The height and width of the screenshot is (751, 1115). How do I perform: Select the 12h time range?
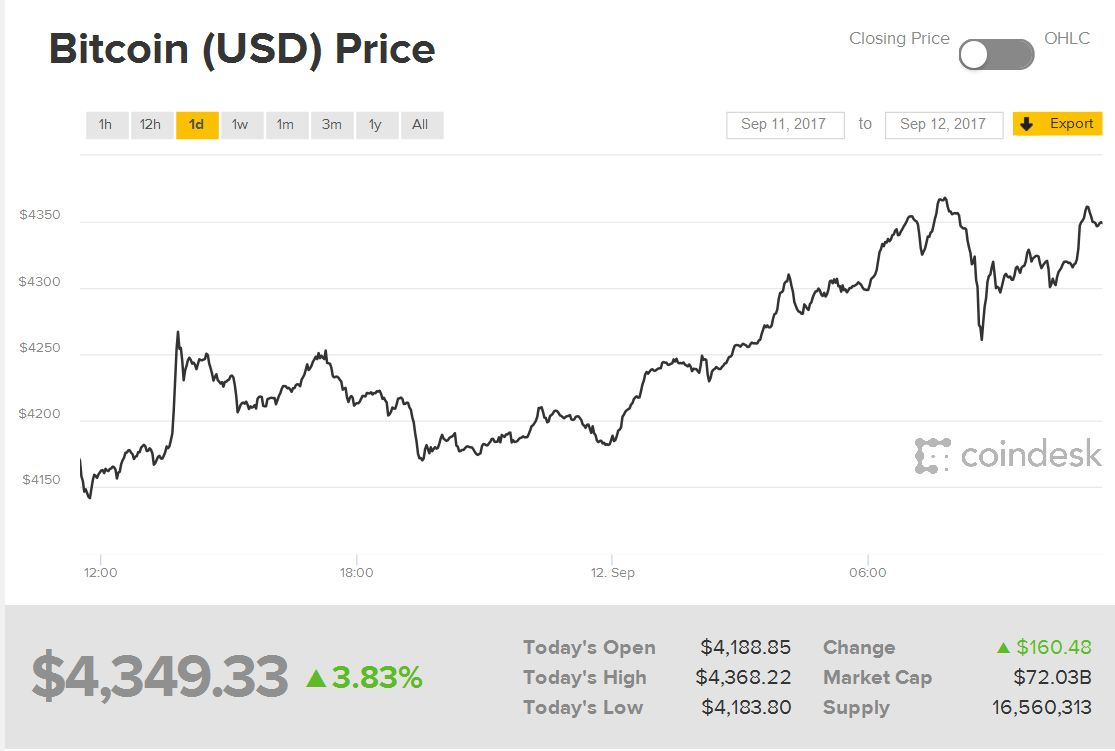[151, 125]
